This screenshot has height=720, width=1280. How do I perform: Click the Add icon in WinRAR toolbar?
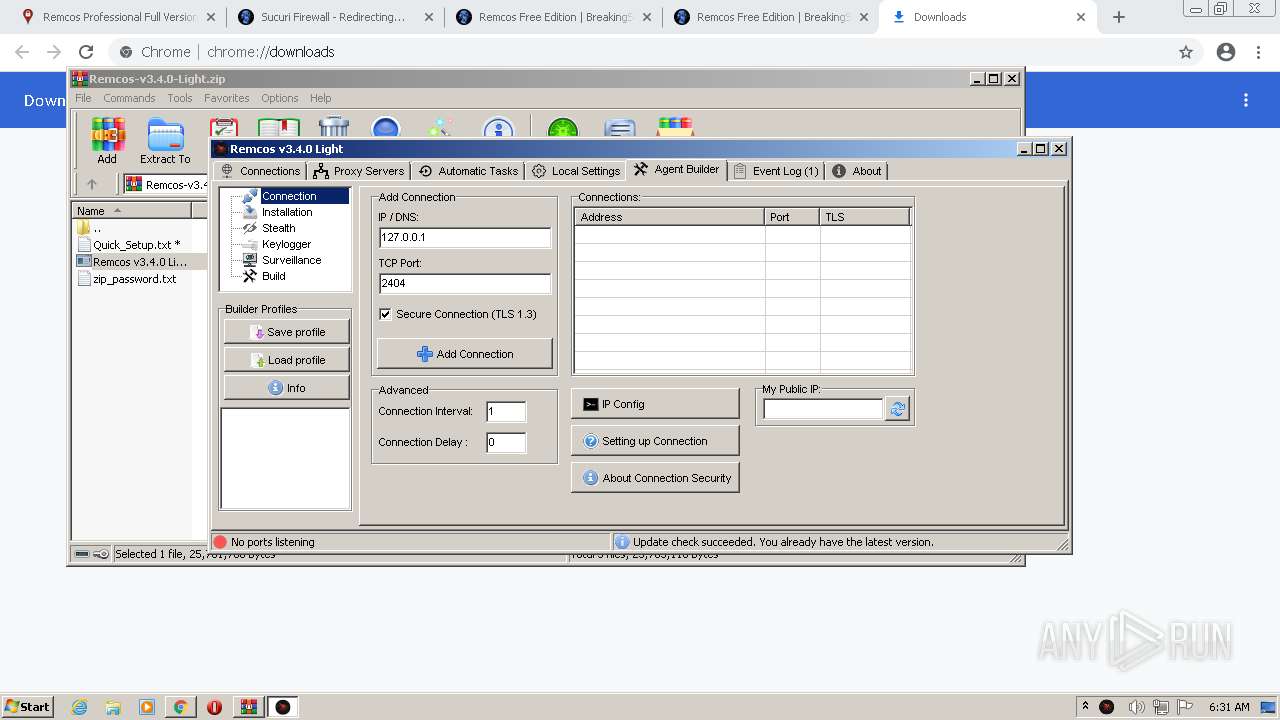click(x=107, y=140)
